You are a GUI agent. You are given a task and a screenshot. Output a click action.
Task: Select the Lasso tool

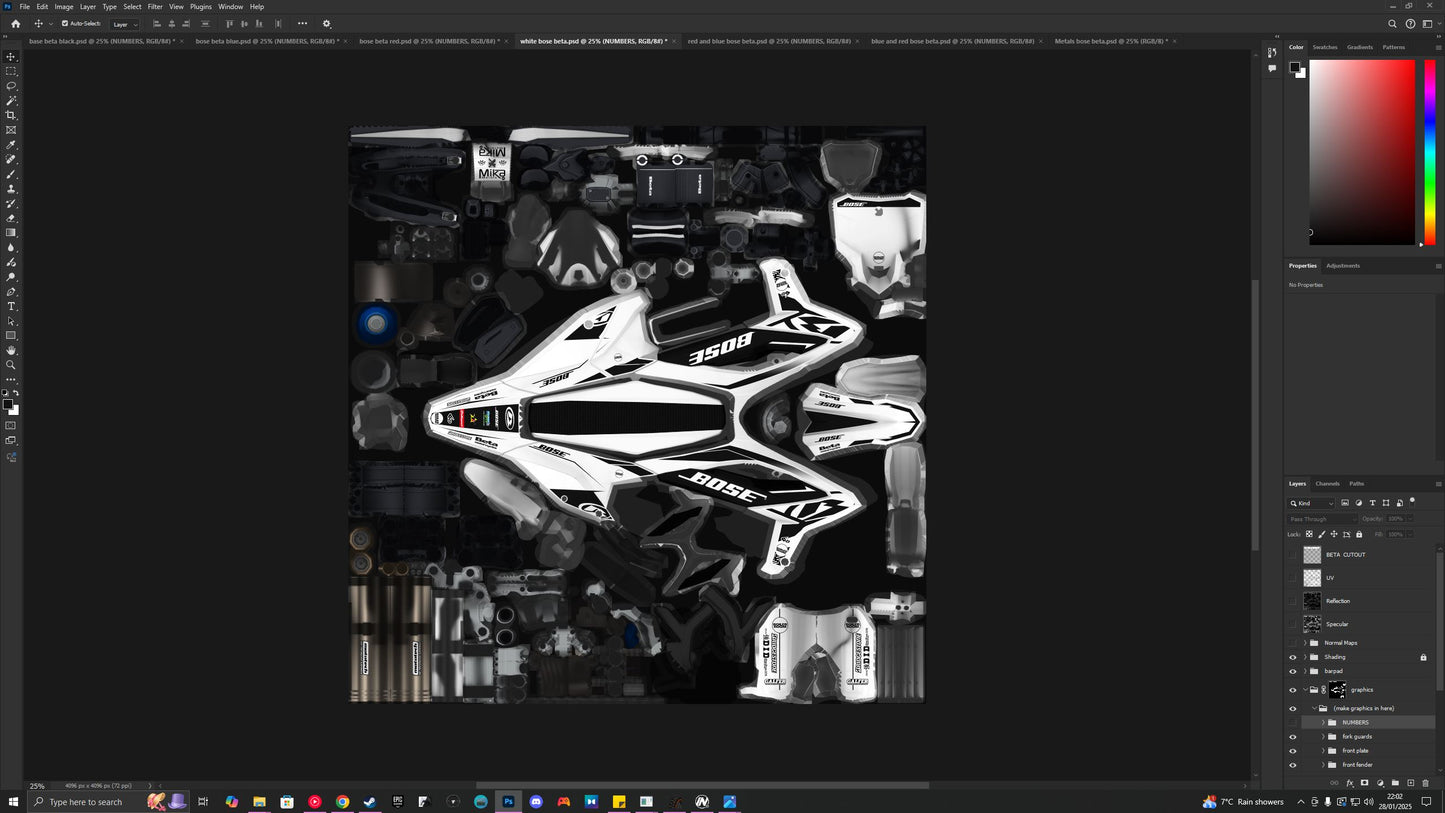click(11, 86)
